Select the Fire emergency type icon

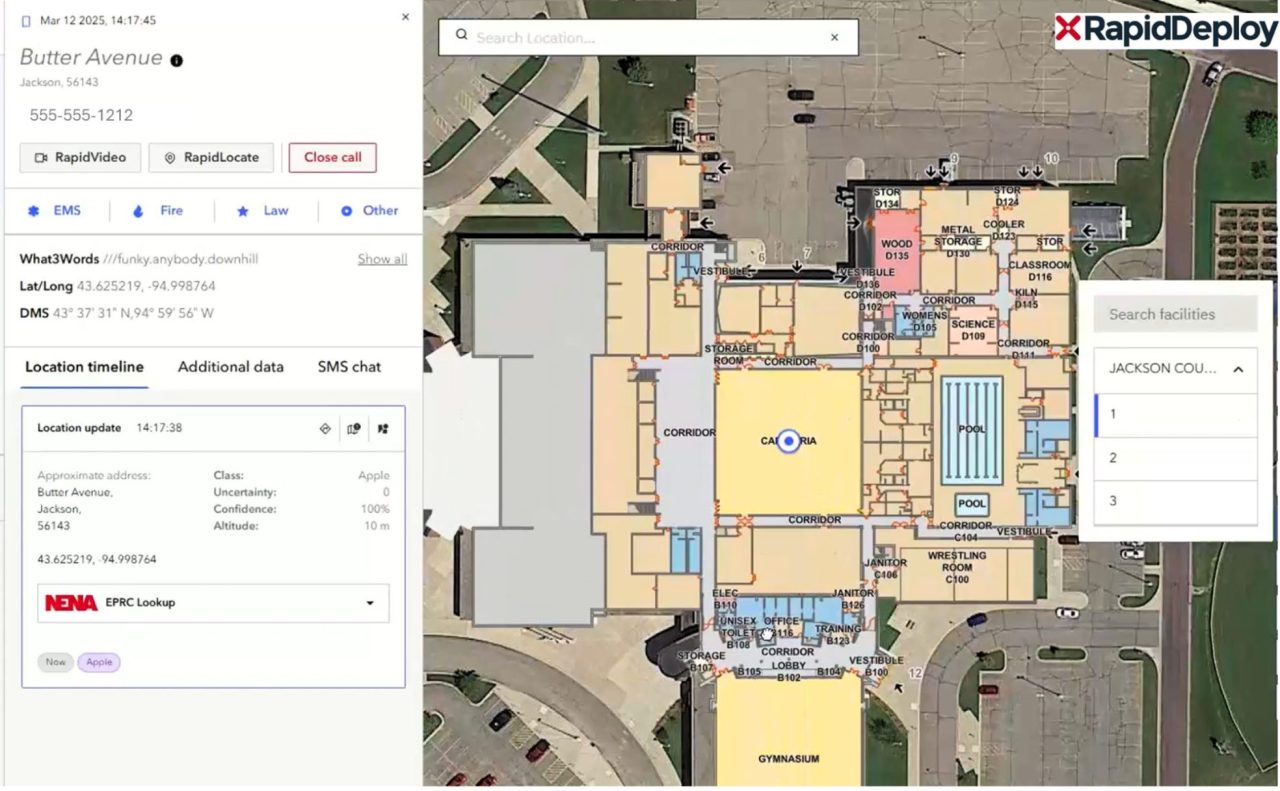pos(138,210)
